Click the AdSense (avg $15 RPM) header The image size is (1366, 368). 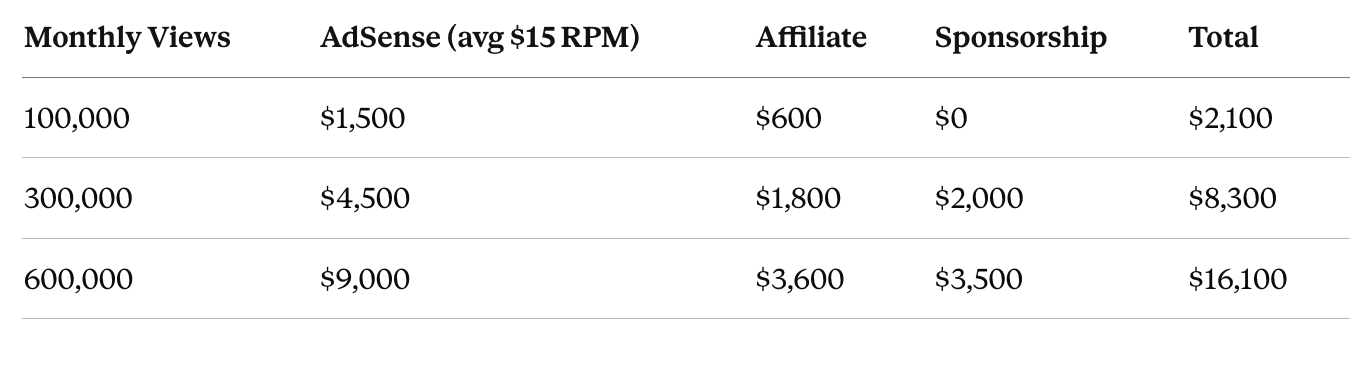tap(479, 39)
